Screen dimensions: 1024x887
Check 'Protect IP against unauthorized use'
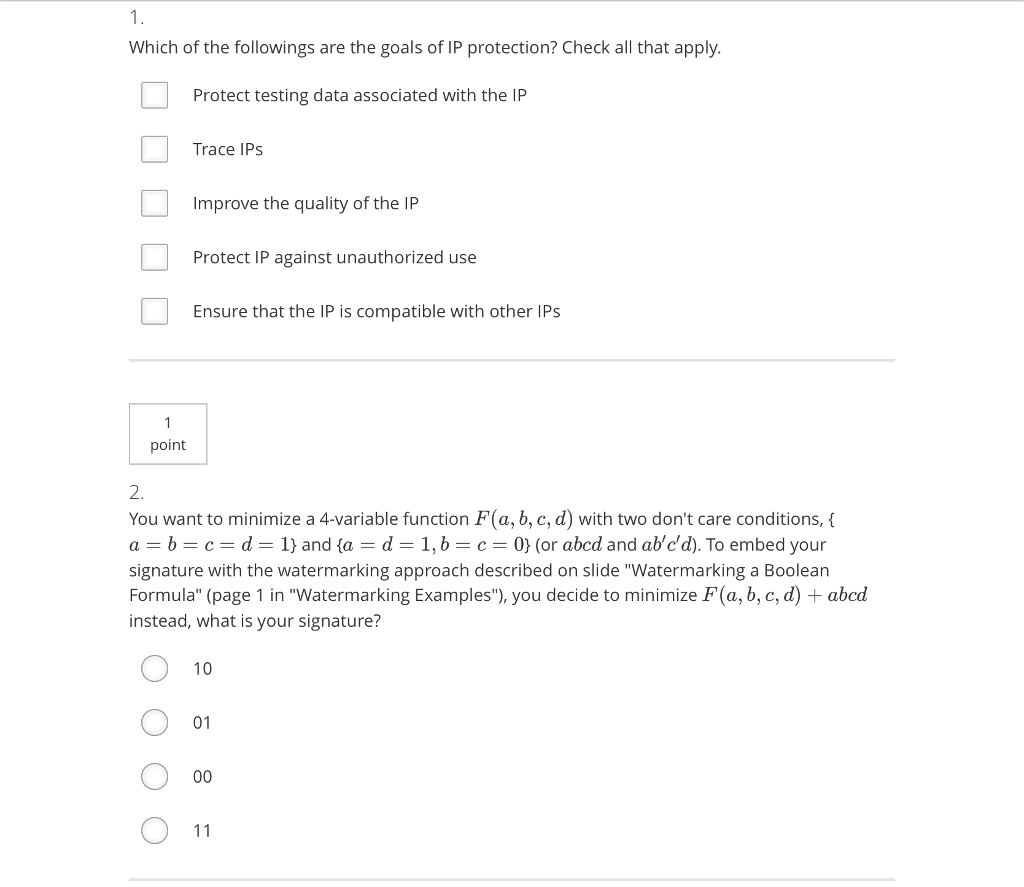(x=155, y=257)
